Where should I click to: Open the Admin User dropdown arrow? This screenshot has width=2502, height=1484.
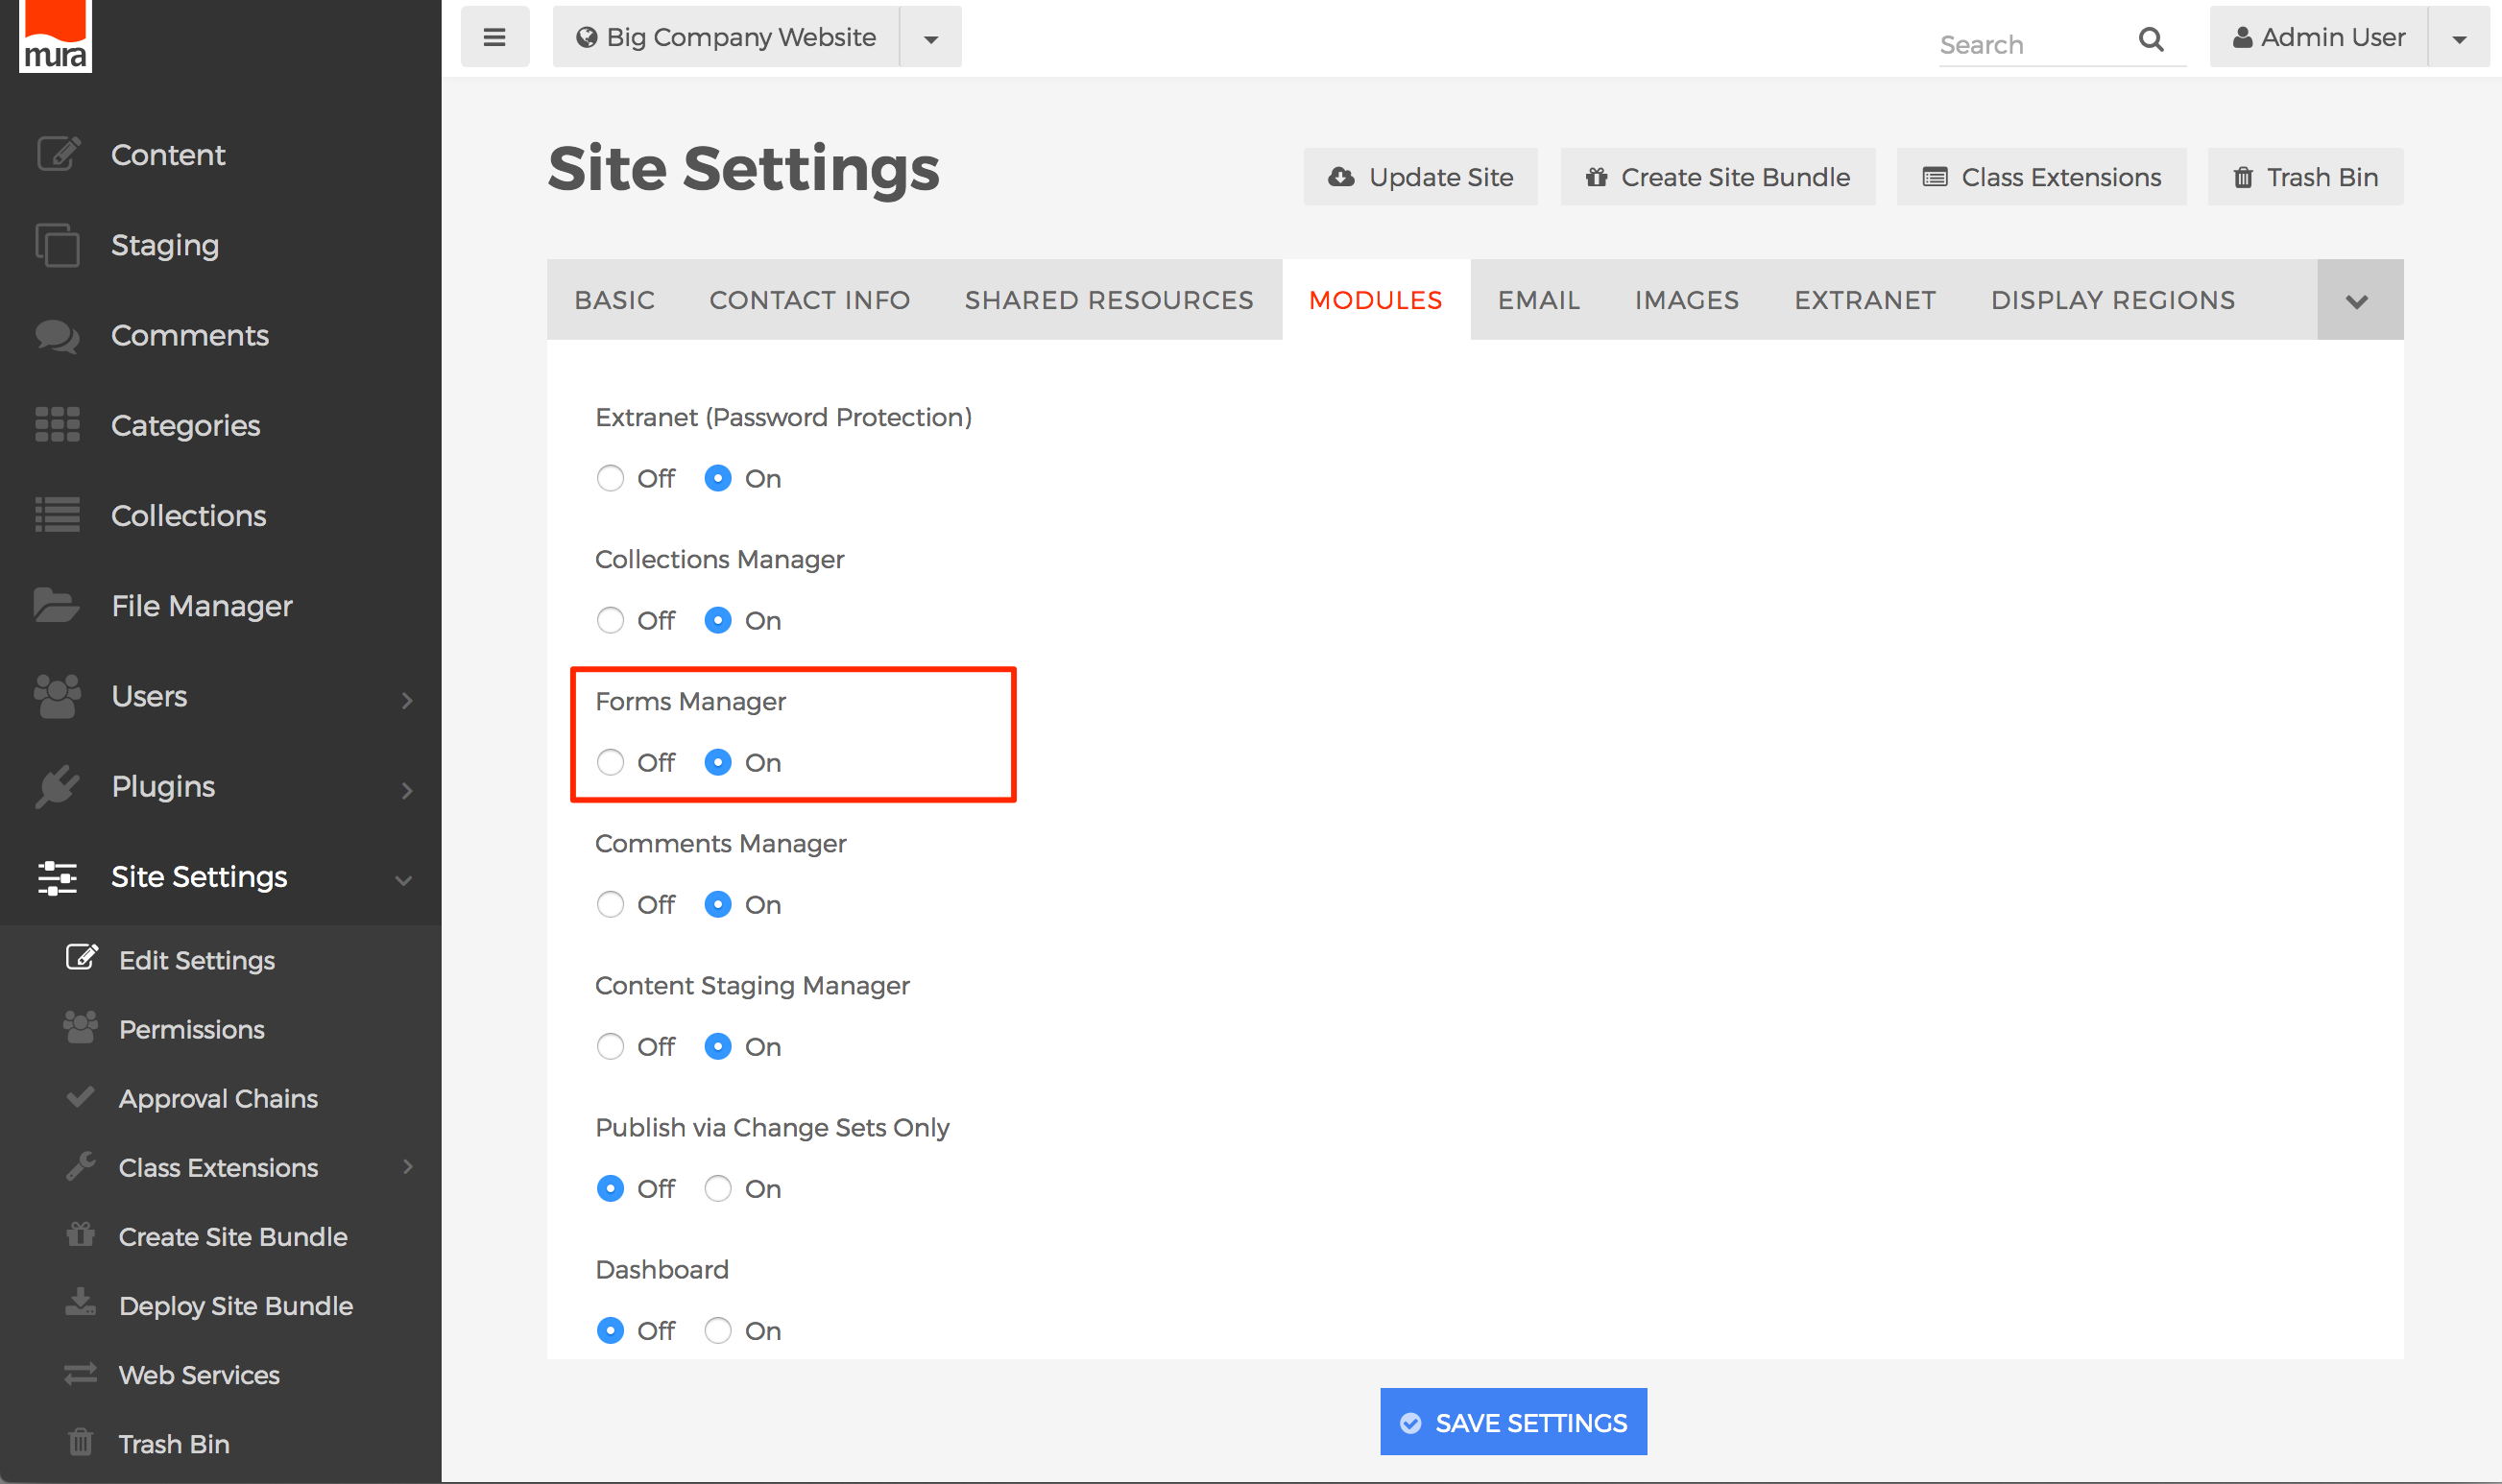pos(2459,38)
